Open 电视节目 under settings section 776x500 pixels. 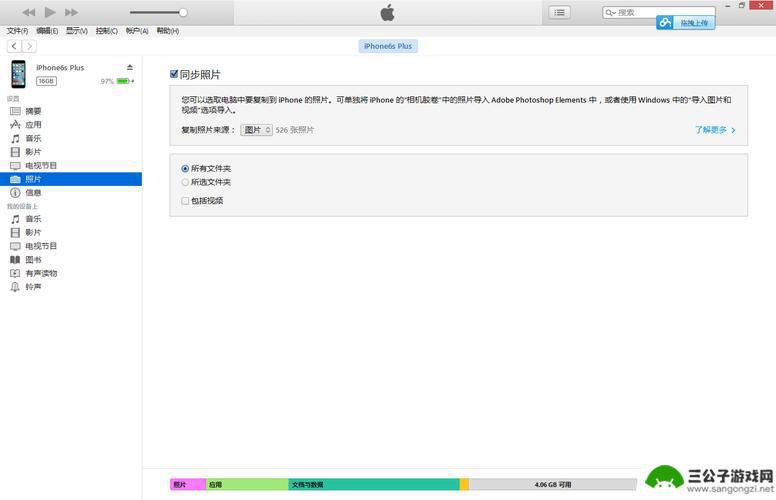71,165
